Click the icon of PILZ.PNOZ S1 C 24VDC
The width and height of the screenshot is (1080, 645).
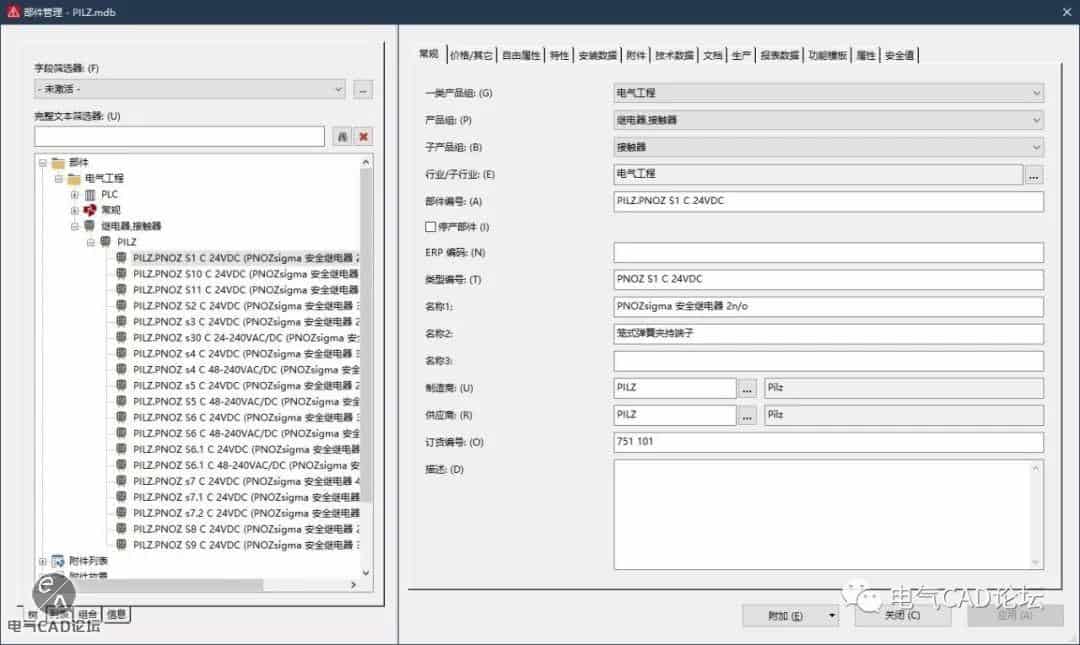tap(121, 258)
